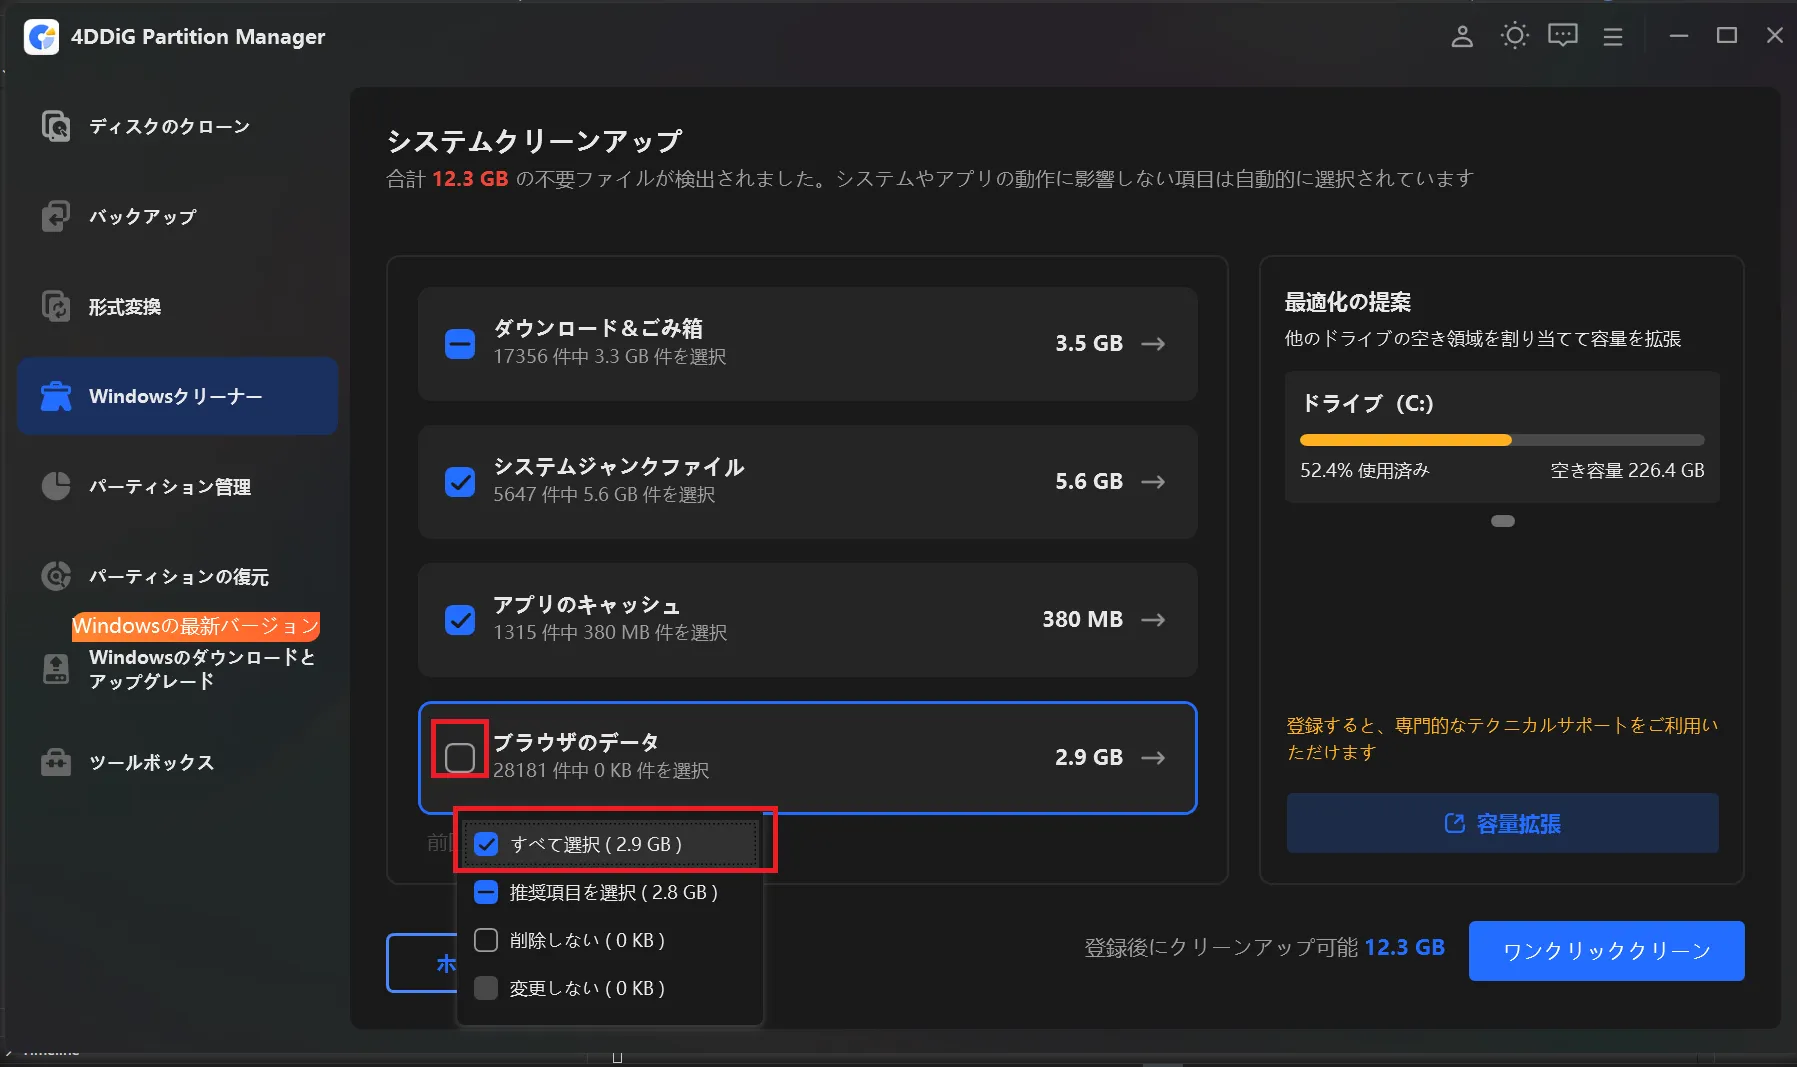Open the user account icon
Image resolution: width=1797 pixels, height=1067 pixels.
[x=1462, y=37]
